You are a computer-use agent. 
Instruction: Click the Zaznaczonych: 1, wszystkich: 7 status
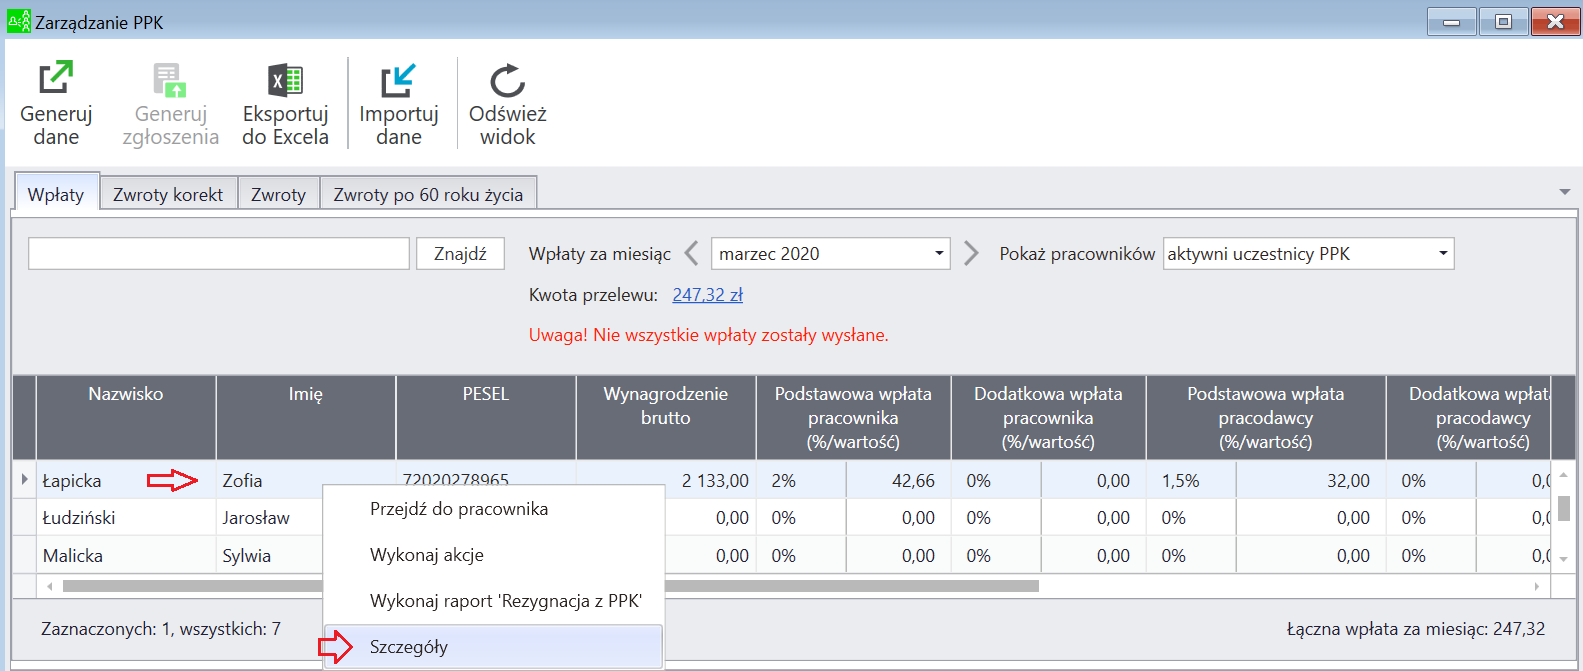click(x=161, y=629)
